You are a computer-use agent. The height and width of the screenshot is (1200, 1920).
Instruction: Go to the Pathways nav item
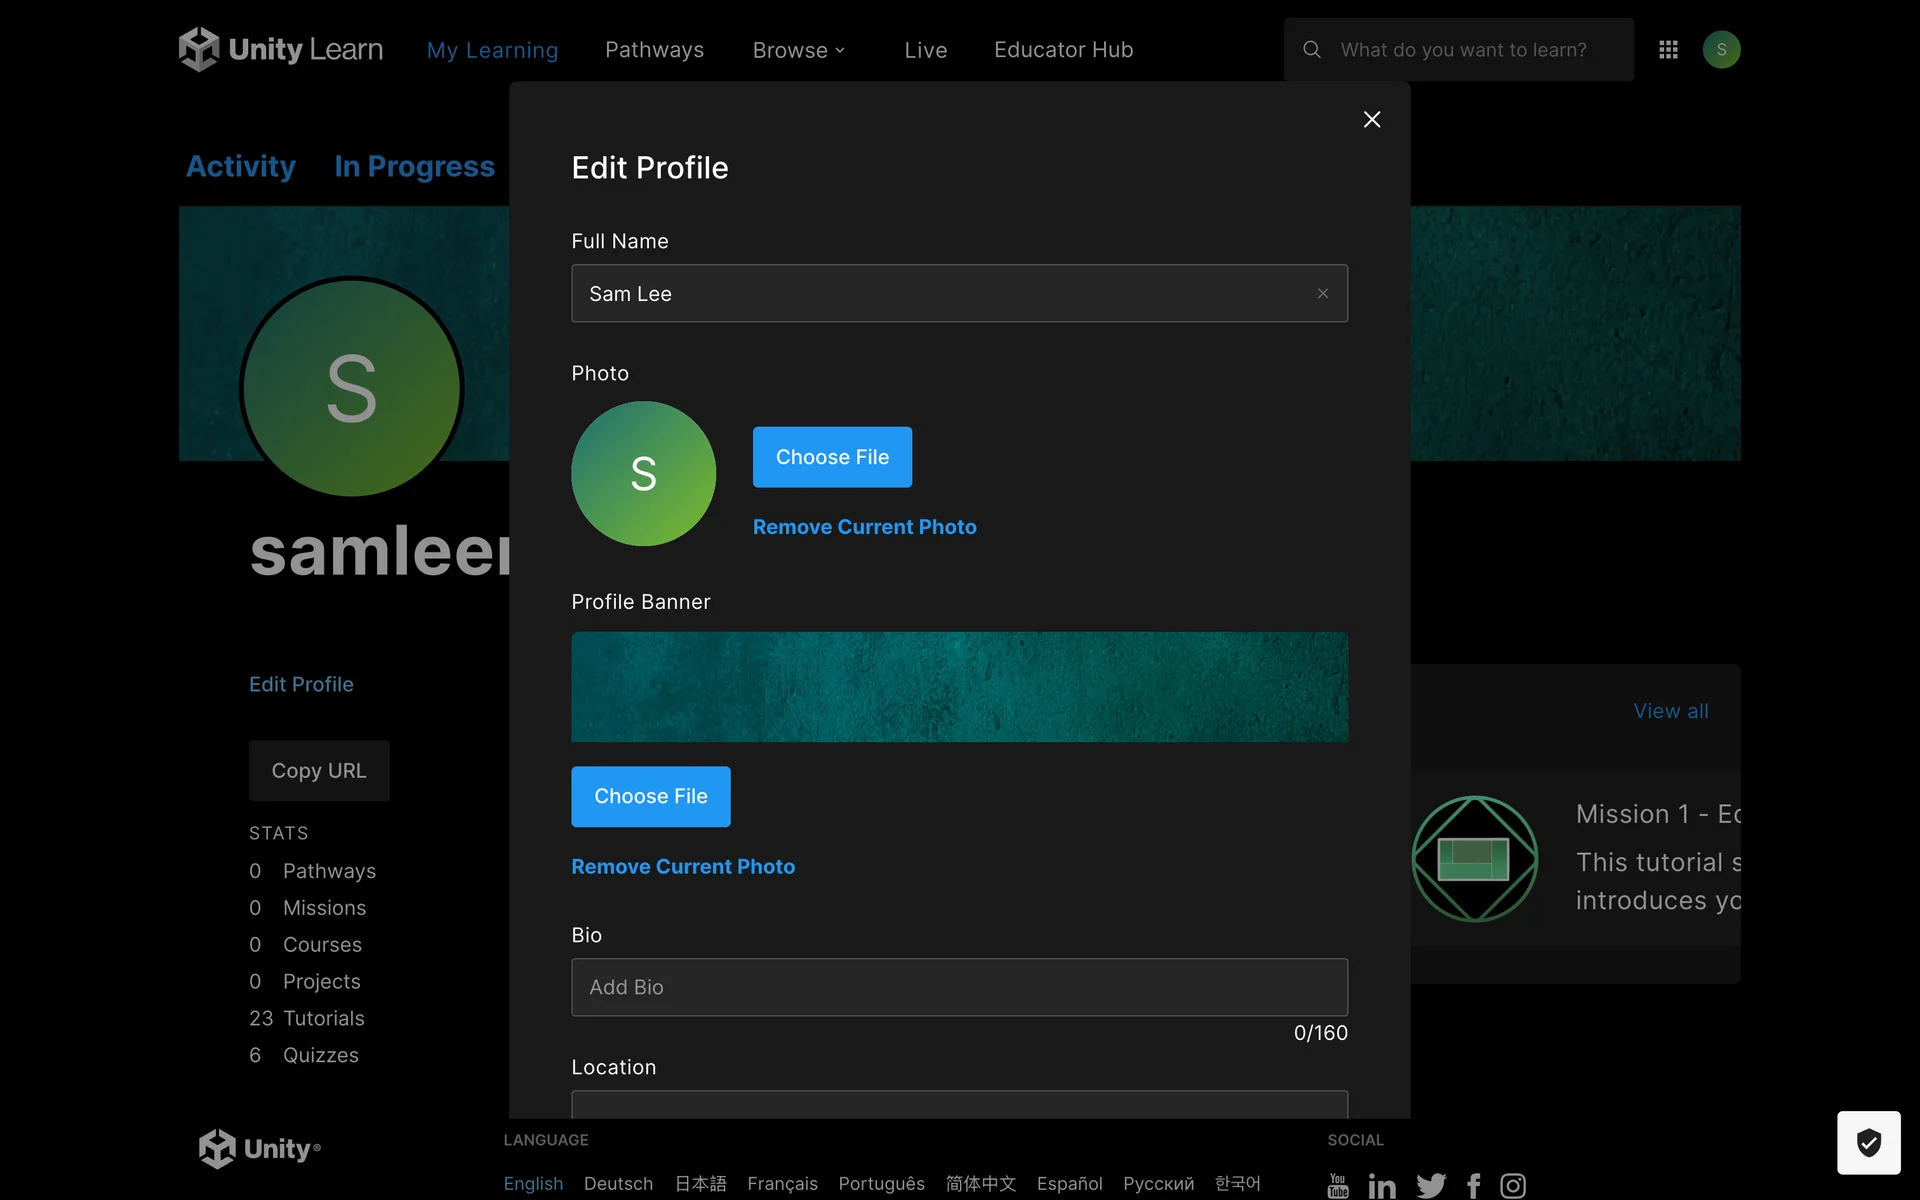(654, 50)
